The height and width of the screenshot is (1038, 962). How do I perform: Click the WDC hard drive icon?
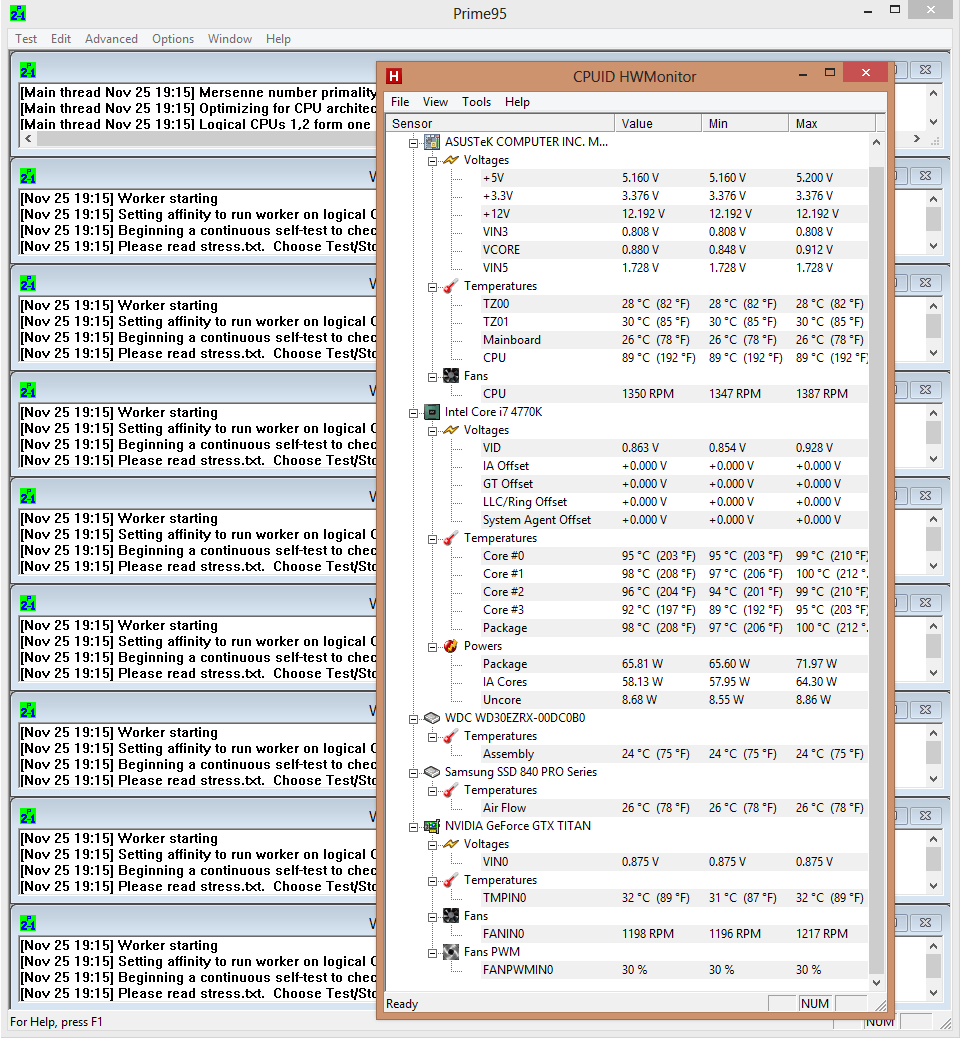click(432, 718)
